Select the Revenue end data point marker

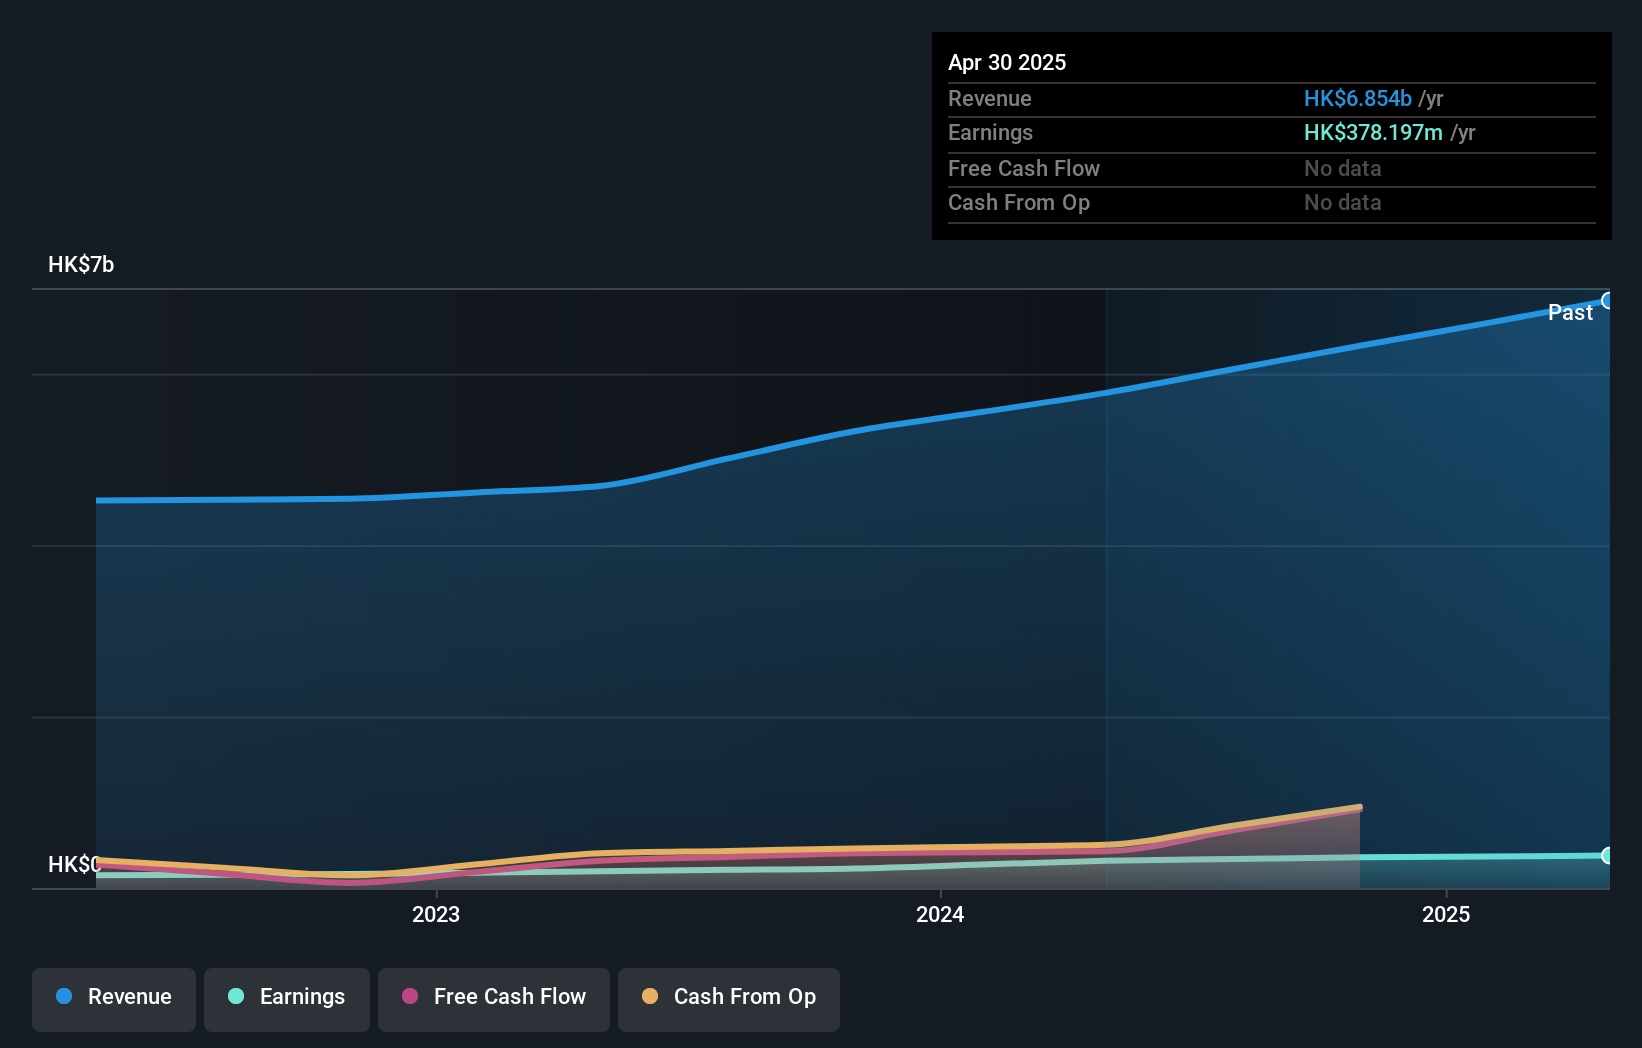[x=1607, y=301]
